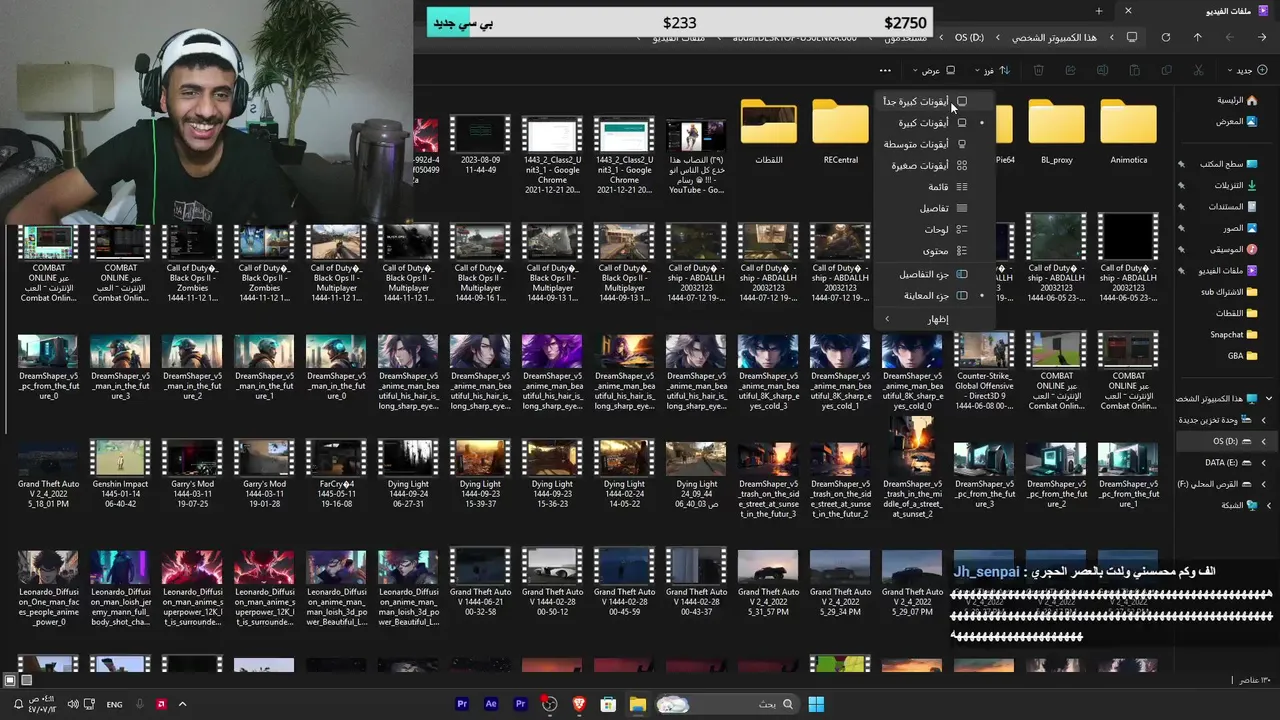This screenshot has height=720, width=1280.
Task: Show hidden system tray icons chevron
Action: (182, 704)
